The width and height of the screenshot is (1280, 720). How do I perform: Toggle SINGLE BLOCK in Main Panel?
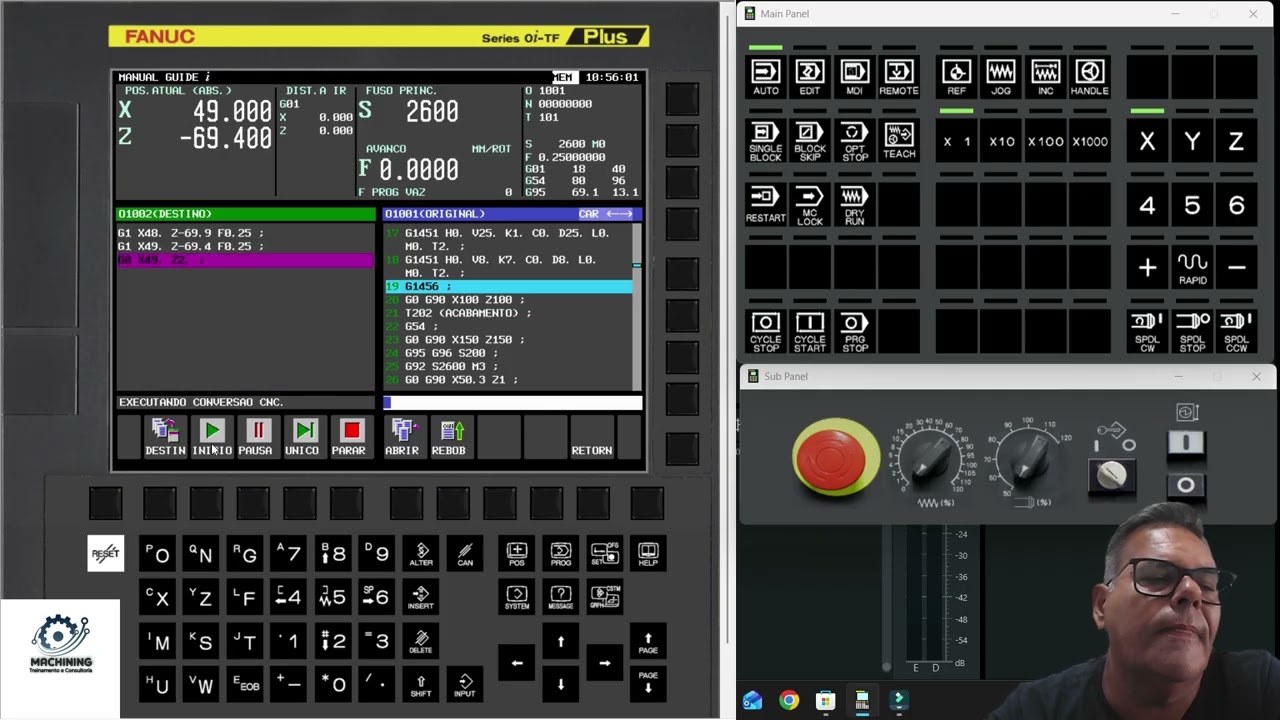[766, 142]
